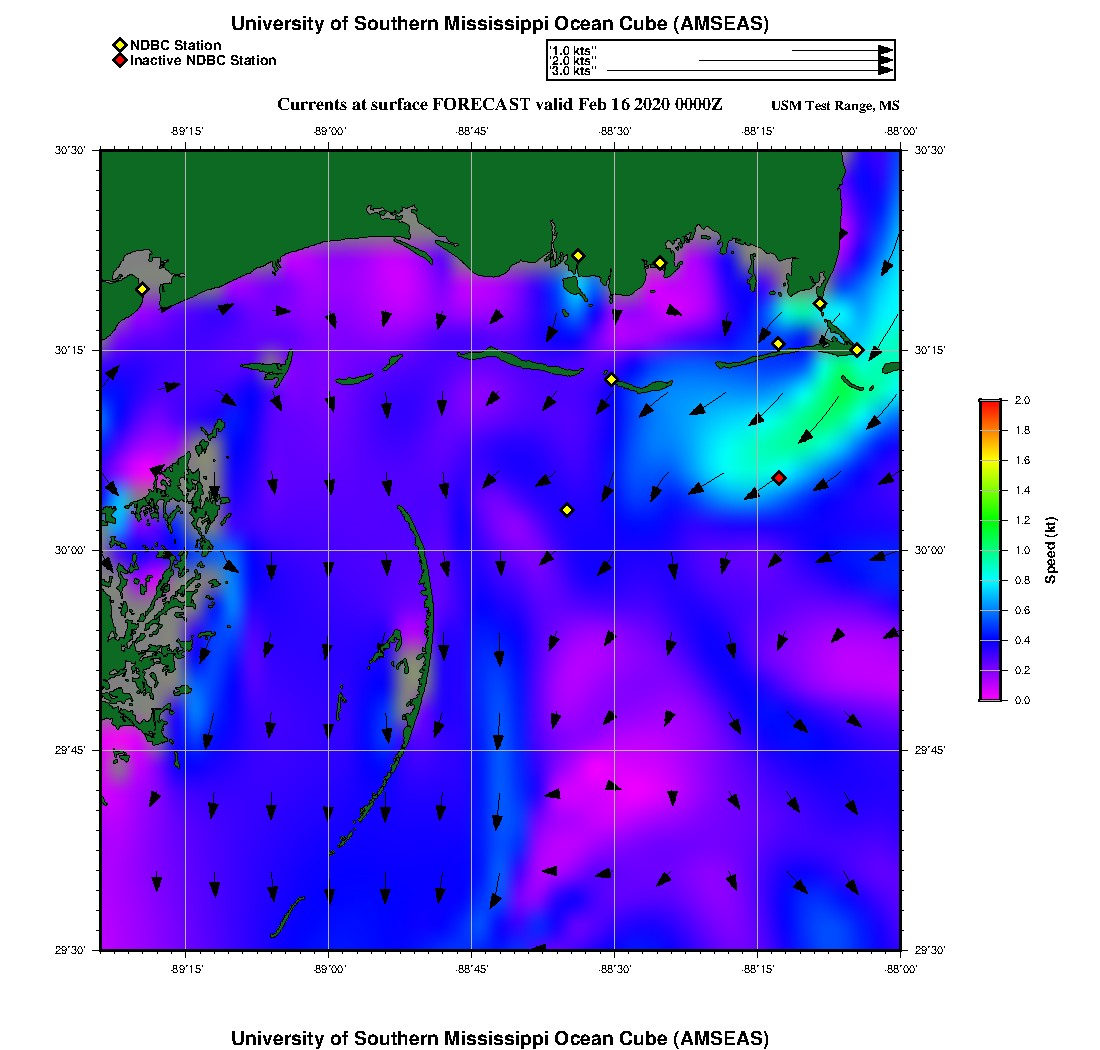Click the bottom axis '-88°00'' longitude label
Screen dimensions: 1100x1050
click(900, 969)
